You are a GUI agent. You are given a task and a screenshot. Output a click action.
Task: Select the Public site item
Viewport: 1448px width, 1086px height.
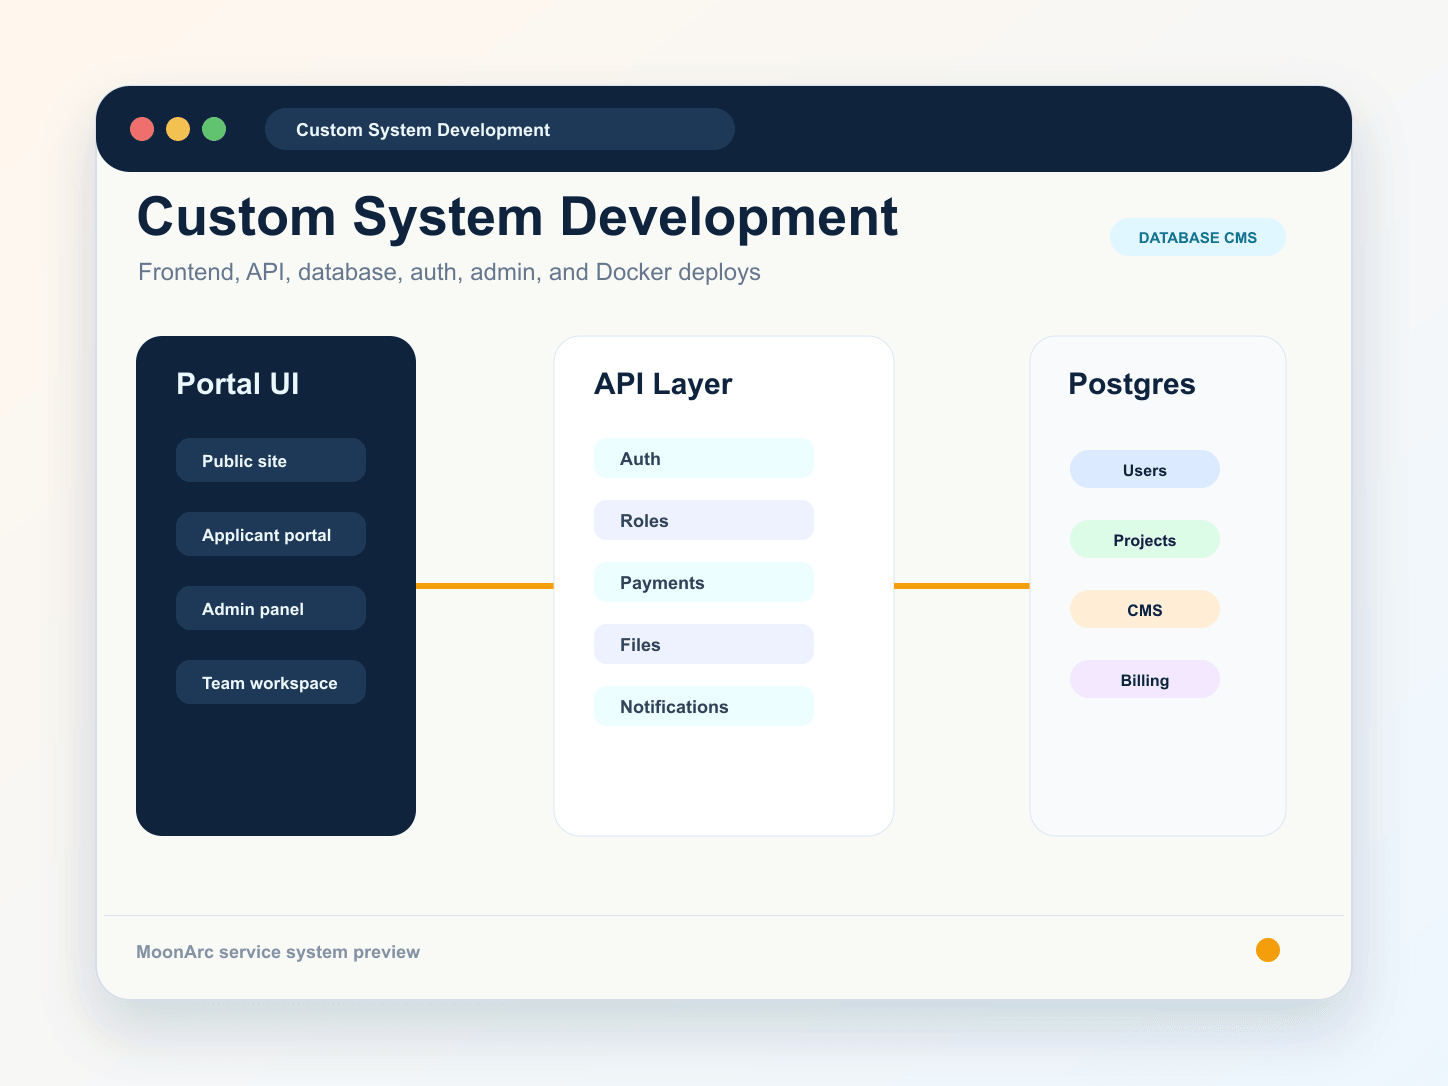coord(271,460)
